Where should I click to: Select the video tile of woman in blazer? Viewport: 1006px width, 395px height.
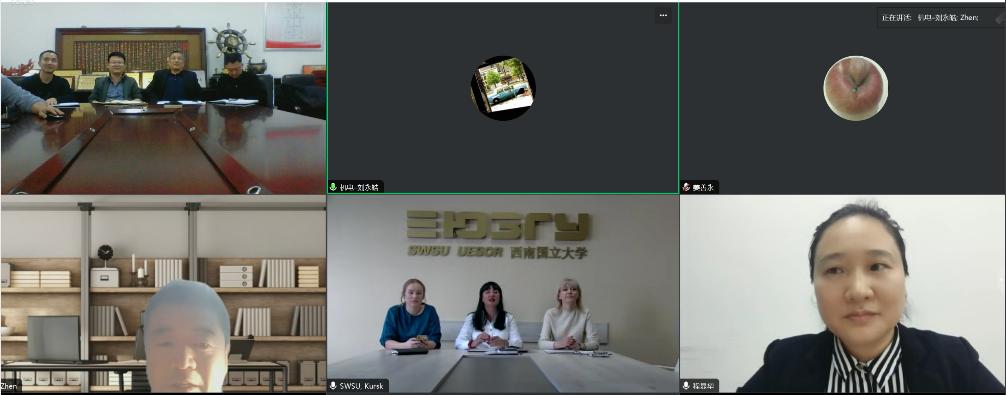coord(842,294)
